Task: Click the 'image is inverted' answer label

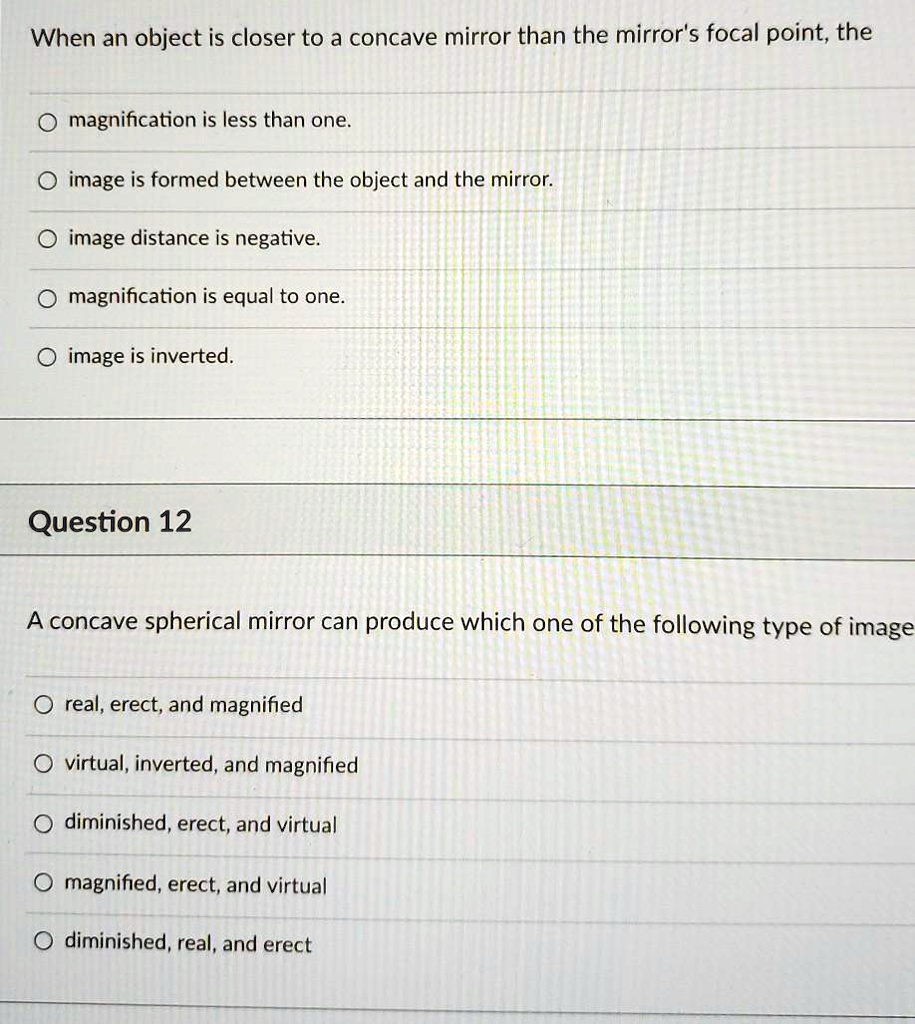Action: click(150, 356)
